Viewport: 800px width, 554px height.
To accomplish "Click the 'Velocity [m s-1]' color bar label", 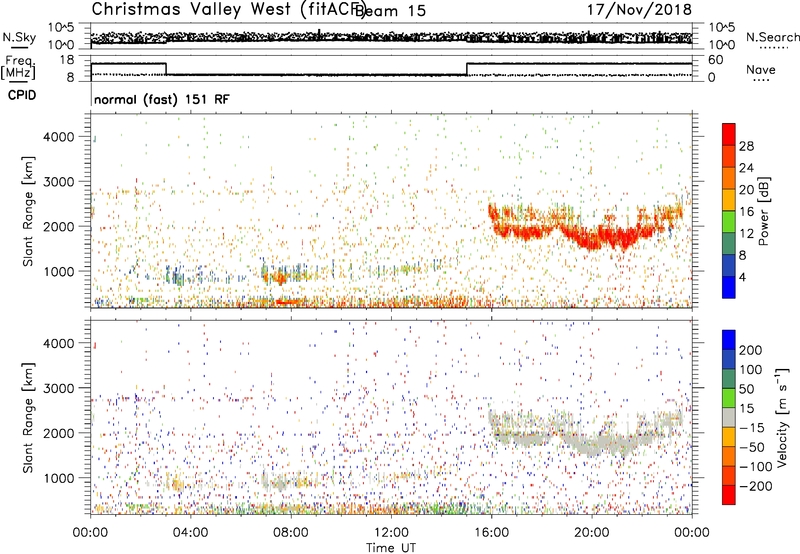I will 781,417.
